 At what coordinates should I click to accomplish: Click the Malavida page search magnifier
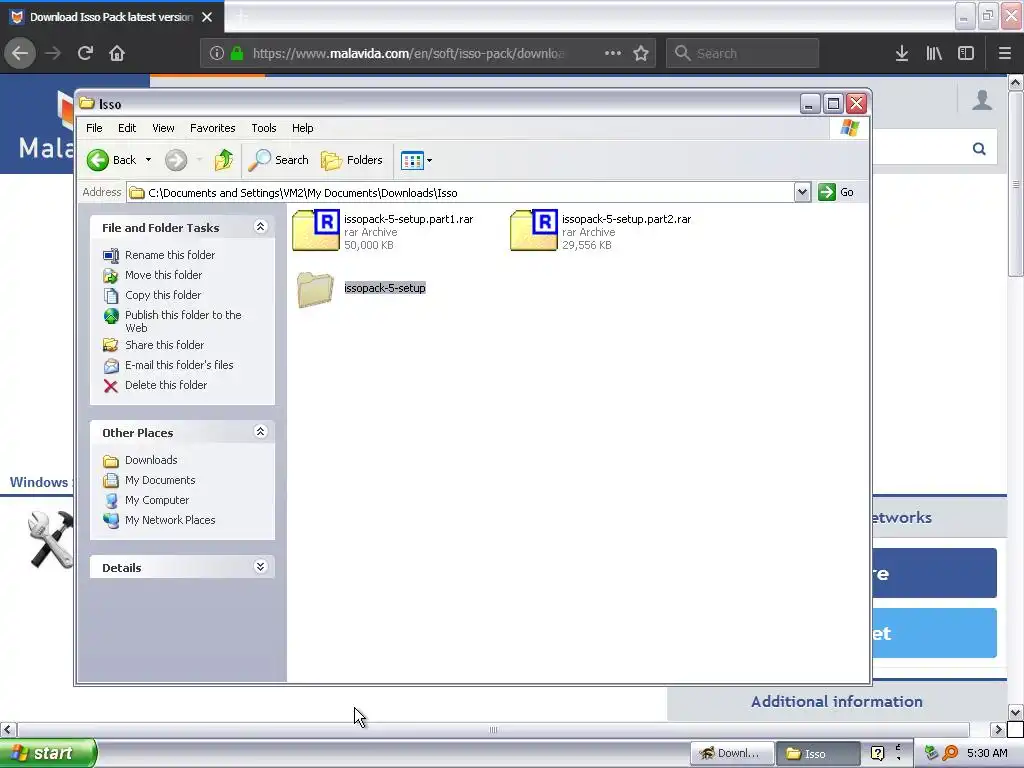pyautogui.click(x=979, y=149)
